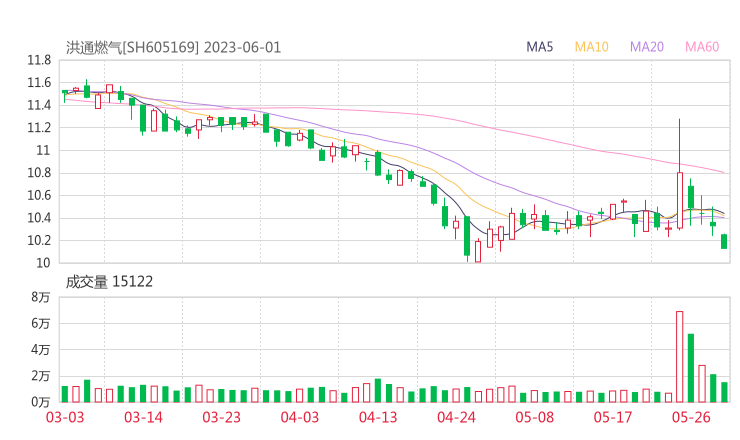Click the 03-14 date axis label
This screenshot has height=440, width=740.
click(143, 417)
